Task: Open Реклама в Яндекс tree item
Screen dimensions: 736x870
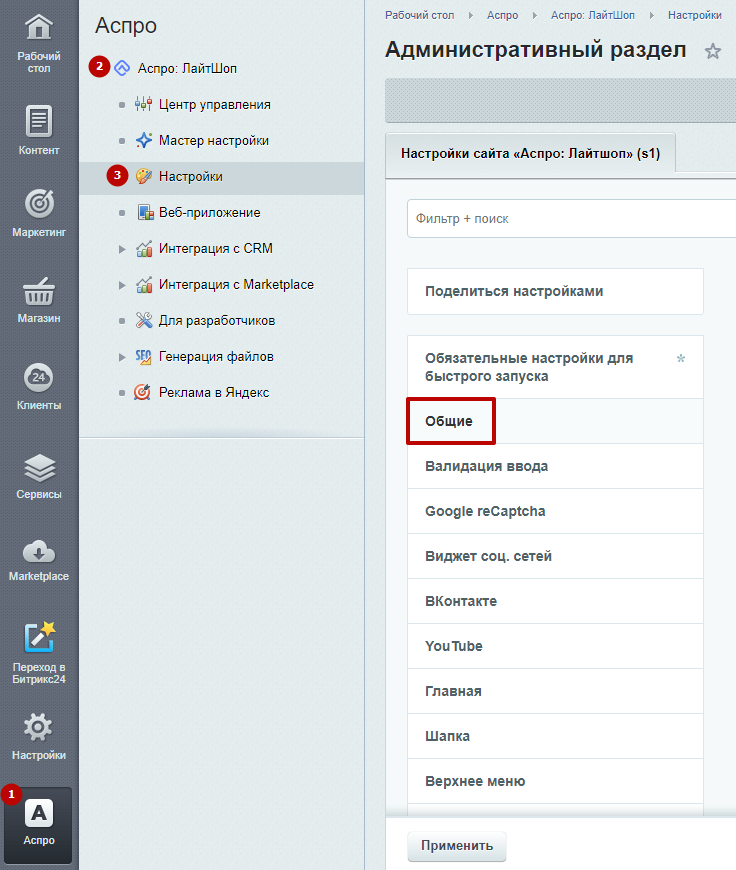Action: pos(214,392)
